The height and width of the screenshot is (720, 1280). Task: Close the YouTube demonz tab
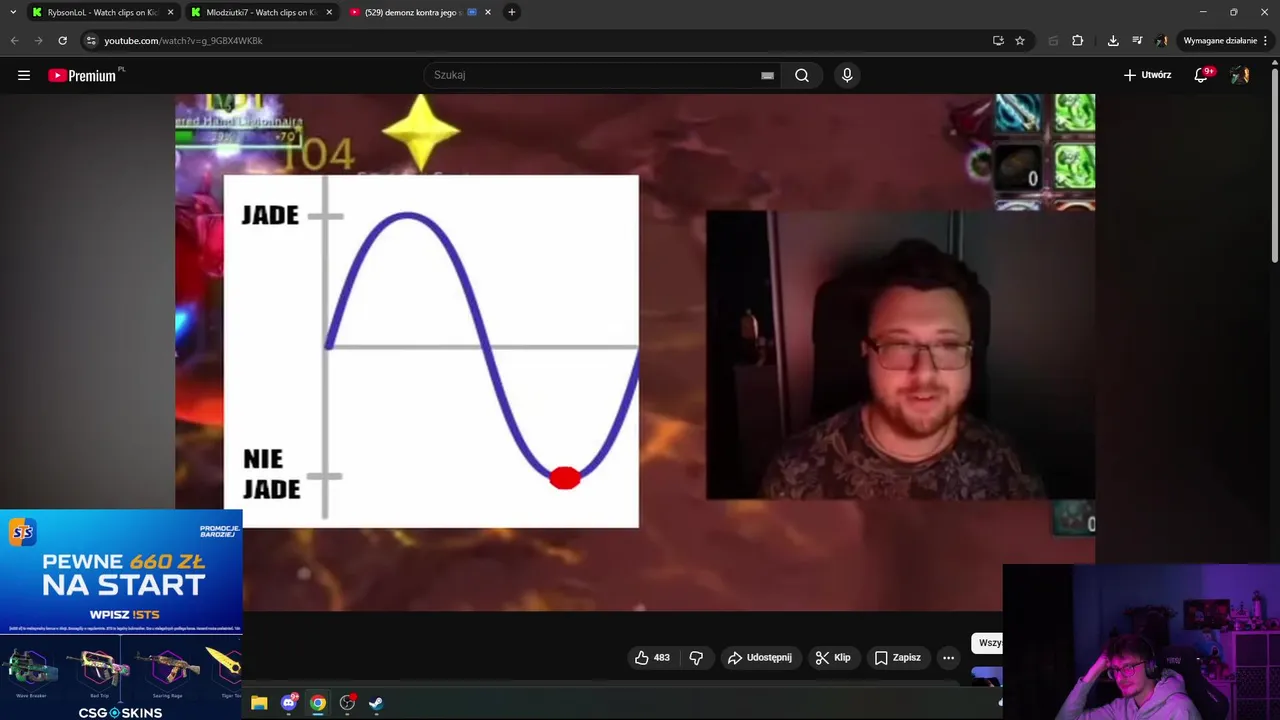487,12
